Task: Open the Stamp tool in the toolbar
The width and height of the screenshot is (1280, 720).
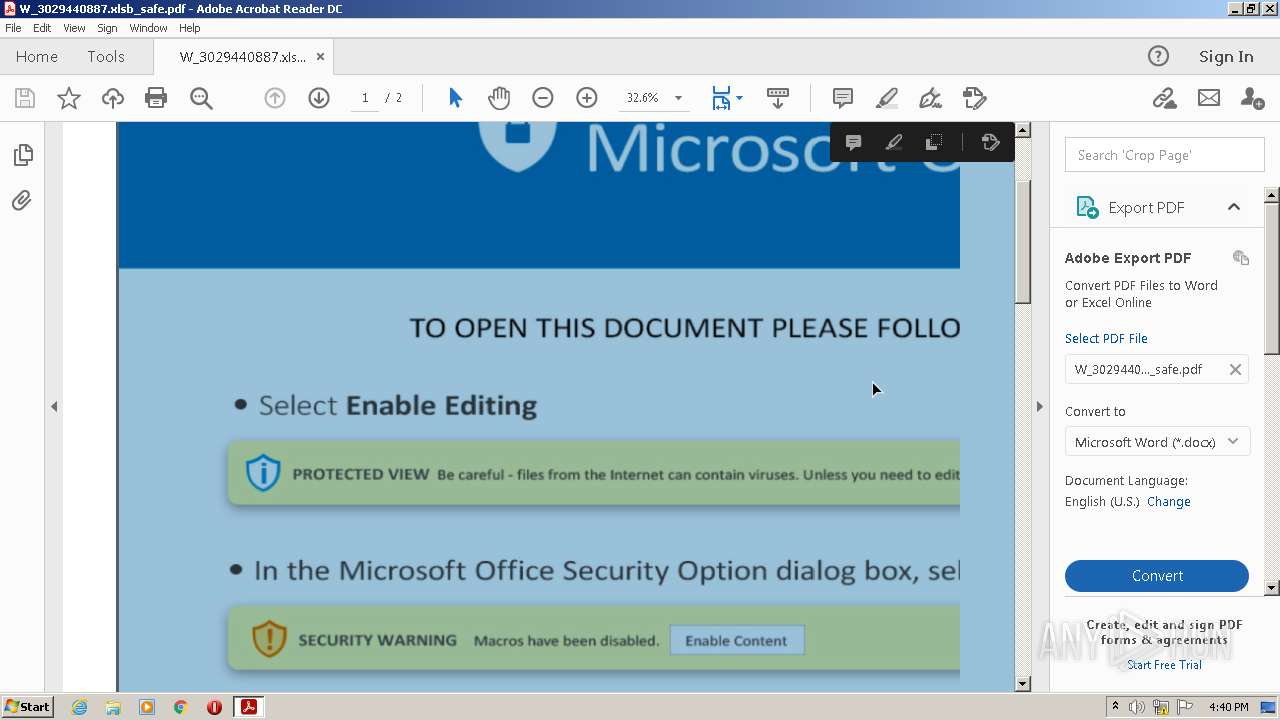Action: [x=975, y=98]
